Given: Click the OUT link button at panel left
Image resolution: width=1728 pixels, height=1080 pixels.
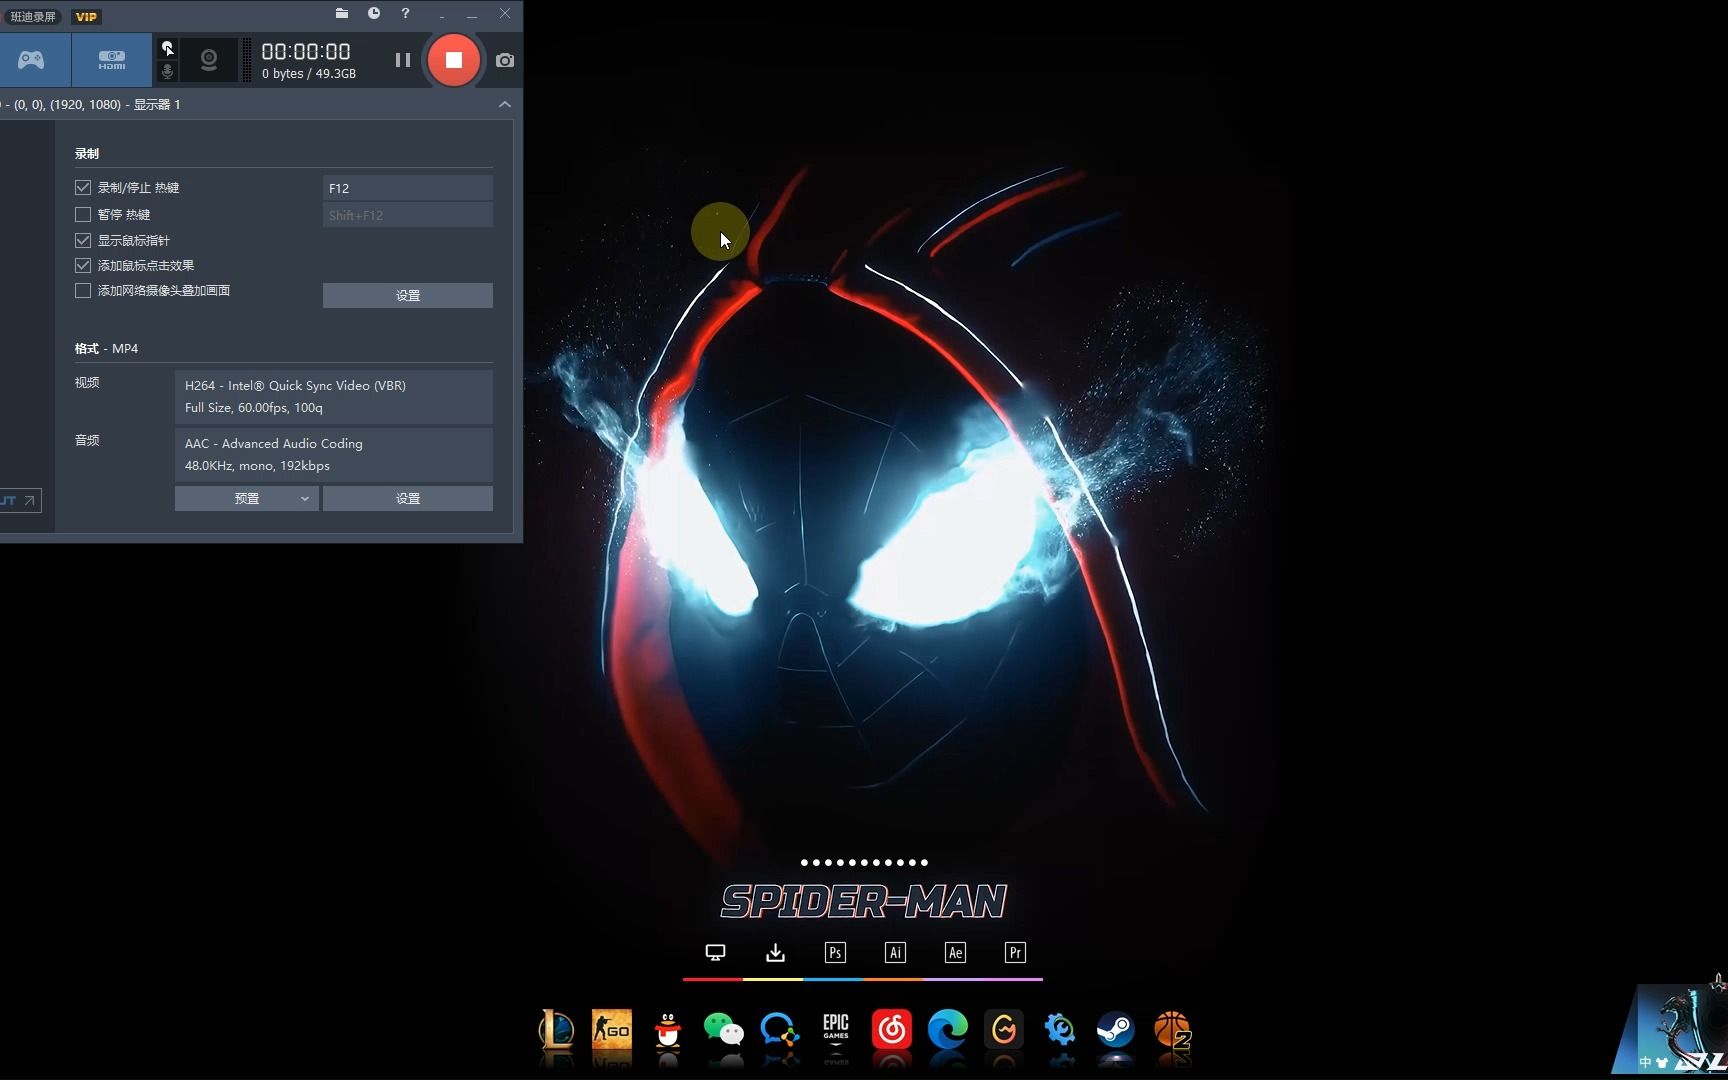Looking at the screenshot, I should pos(20,500).
